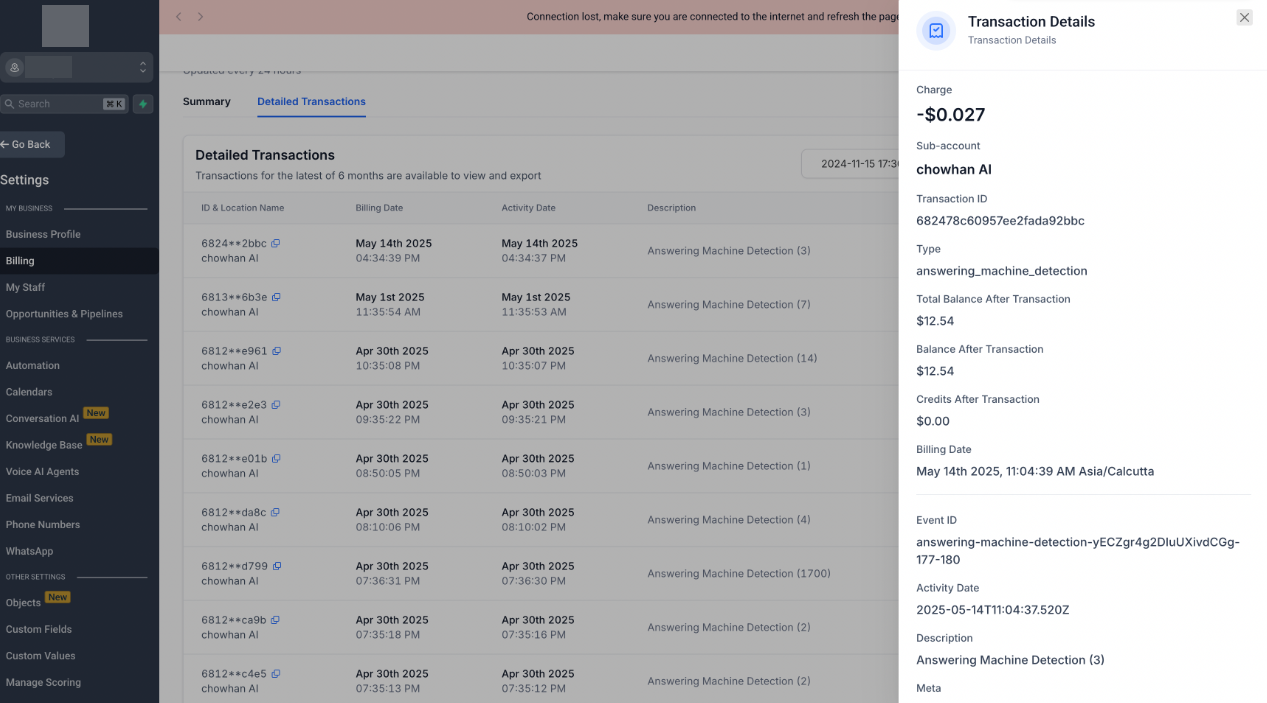Screen dimensions: 1267x703
Task: Open WhatsApp settings
Action: [30, 551]
